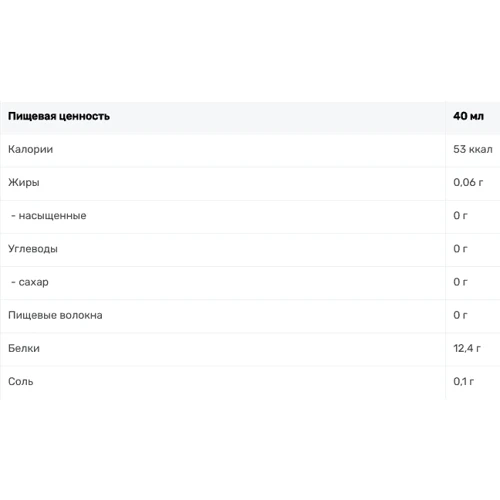This screenshot has height=500, width=500.
Task: Click the 'Пищевая ценность' header cell
Action: pyautogui.click(x=59, y=116)
